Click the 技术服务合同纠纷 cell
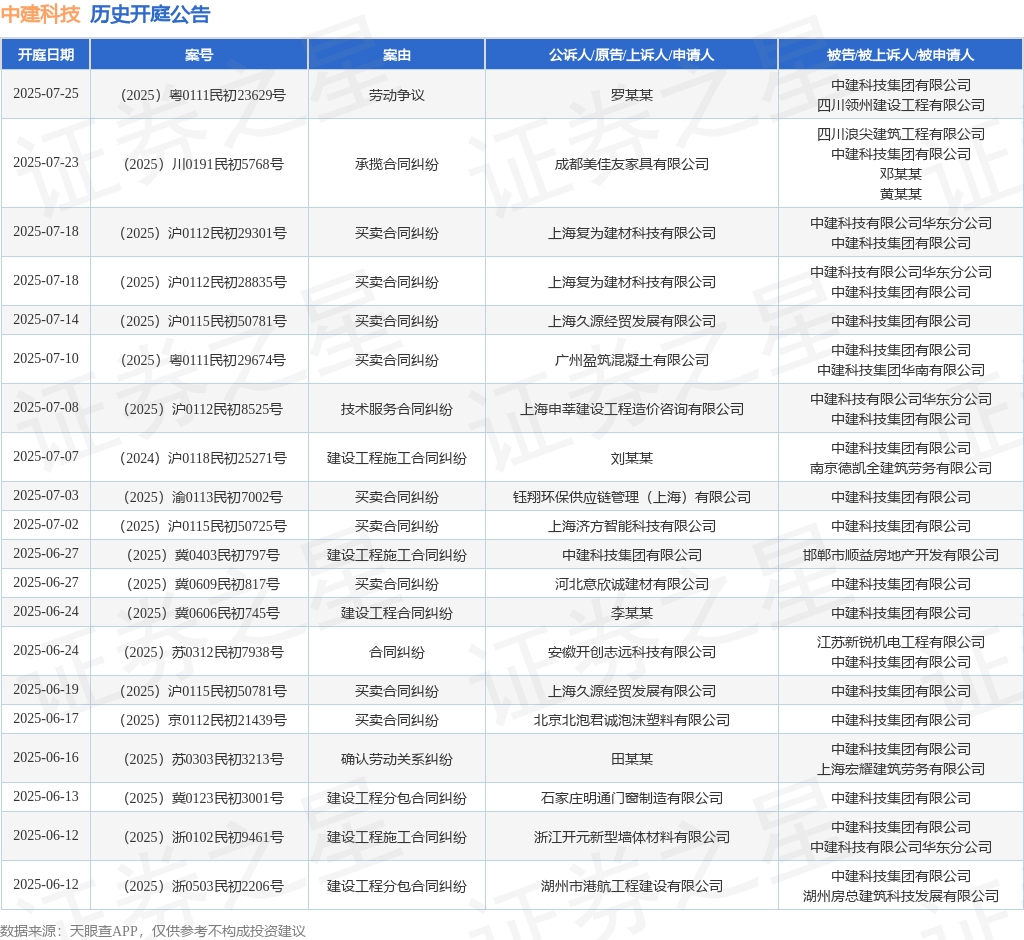 click(x=396, y=409)
